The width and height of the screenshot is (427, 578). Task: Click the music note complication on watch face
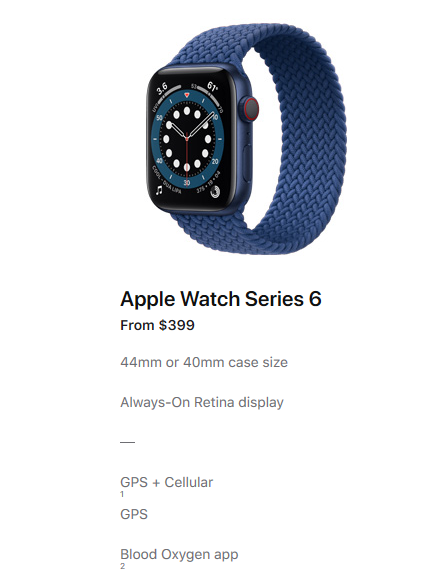159,190
